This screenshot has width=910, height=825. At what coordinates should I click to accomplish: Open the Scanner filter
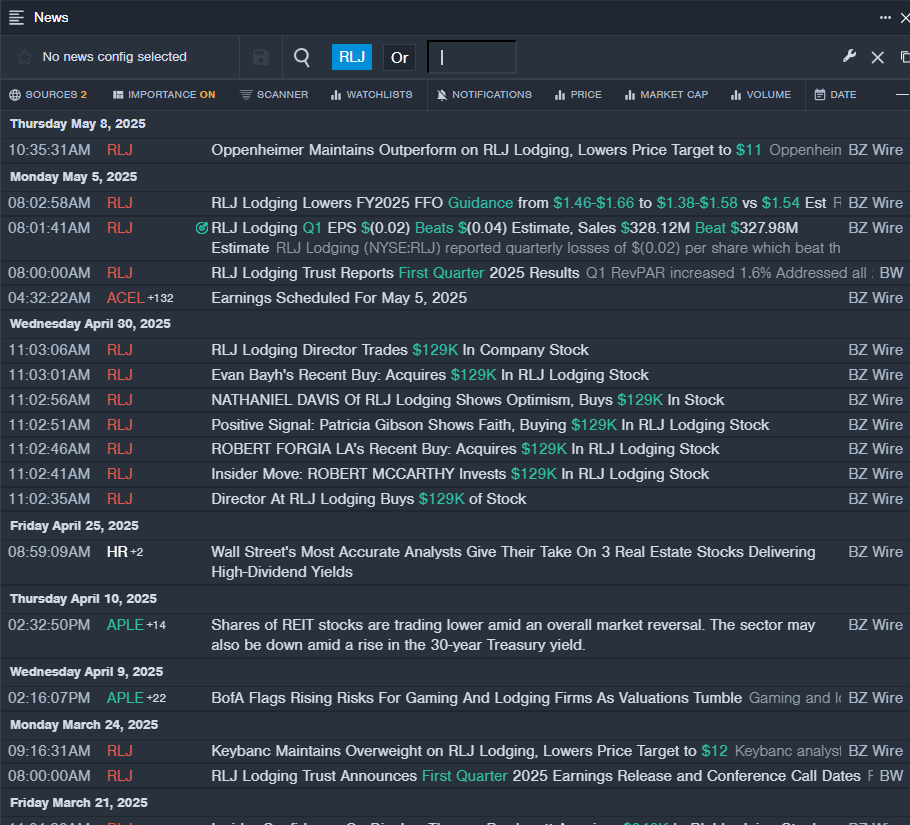(274, 95)
